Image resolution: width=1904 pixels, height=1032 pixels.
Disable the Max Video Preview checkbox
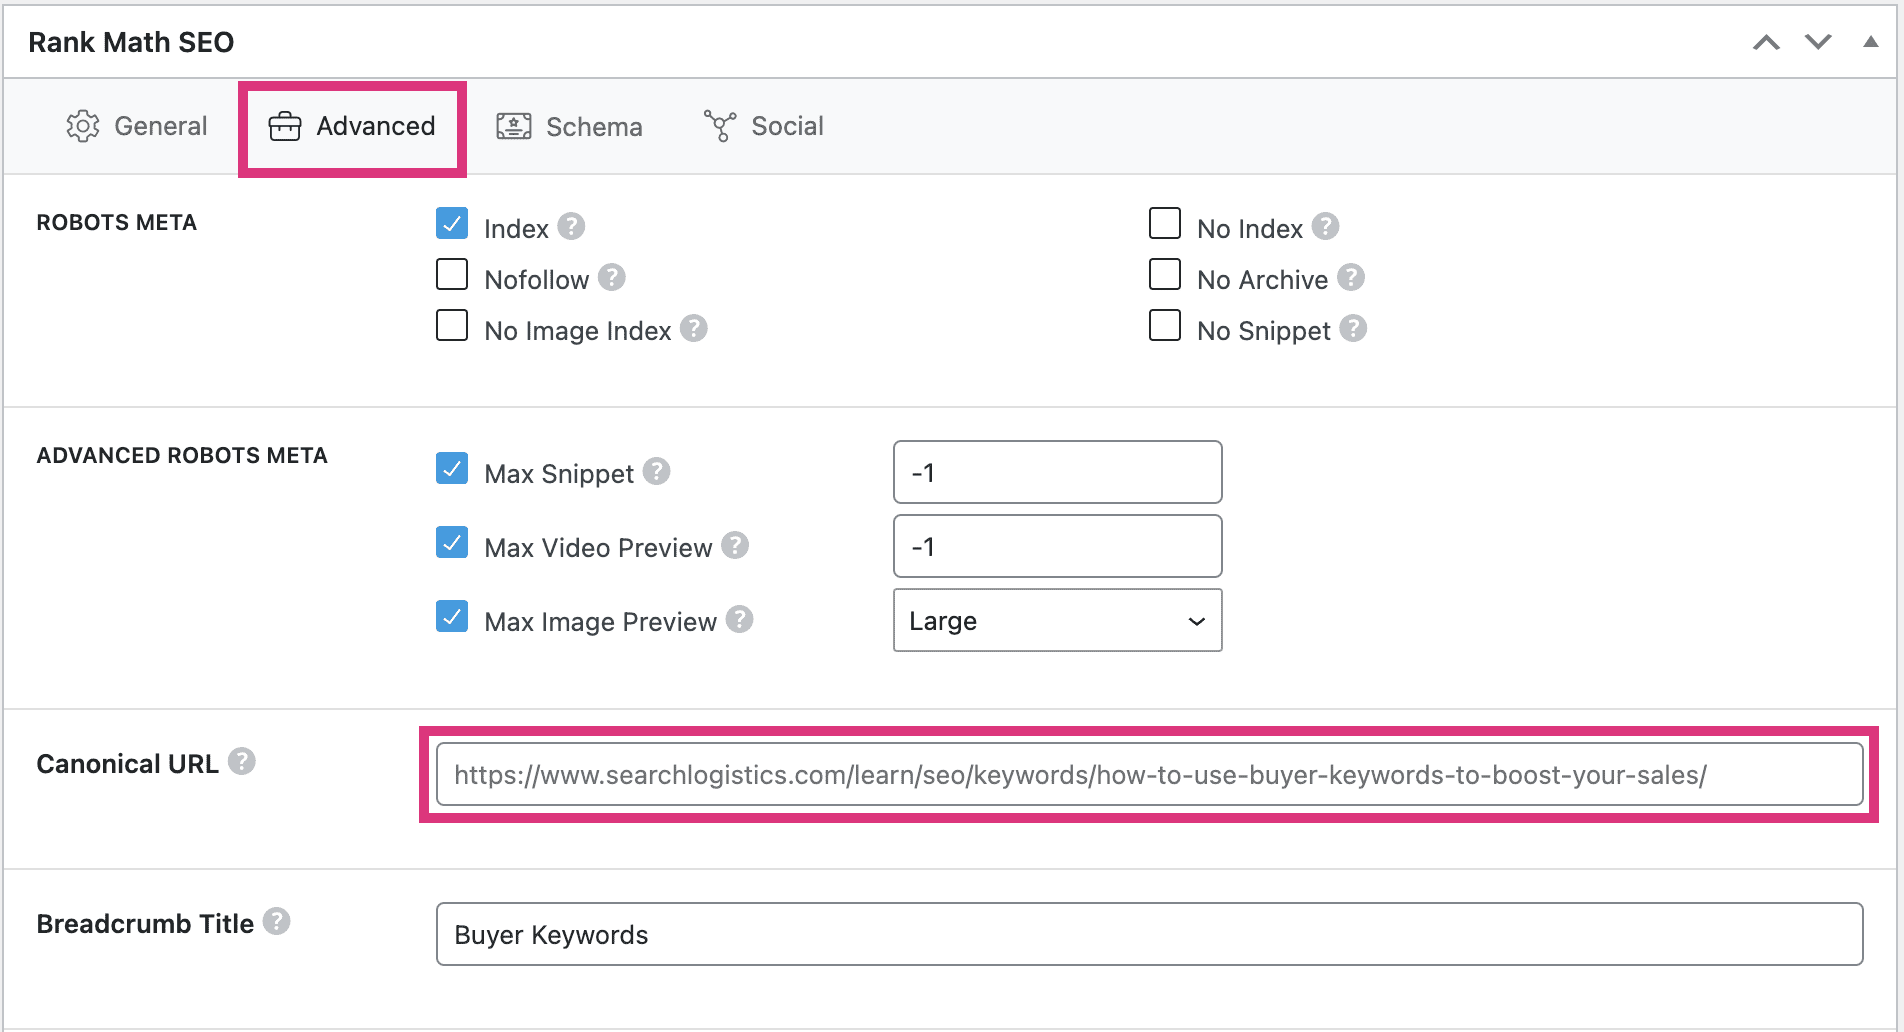point(452,542)
